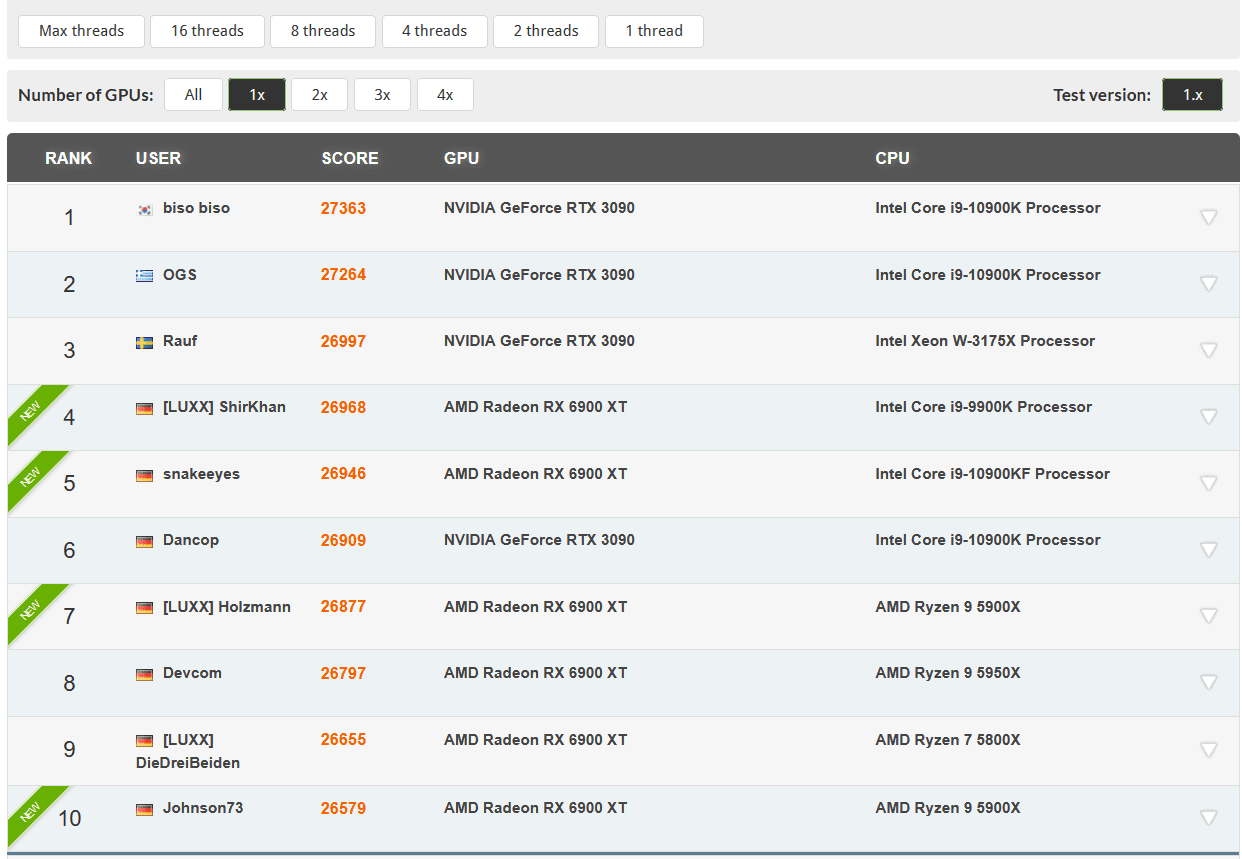1242x859 pixels.
Task: Open score 26946 result
Action: (343, 474)
